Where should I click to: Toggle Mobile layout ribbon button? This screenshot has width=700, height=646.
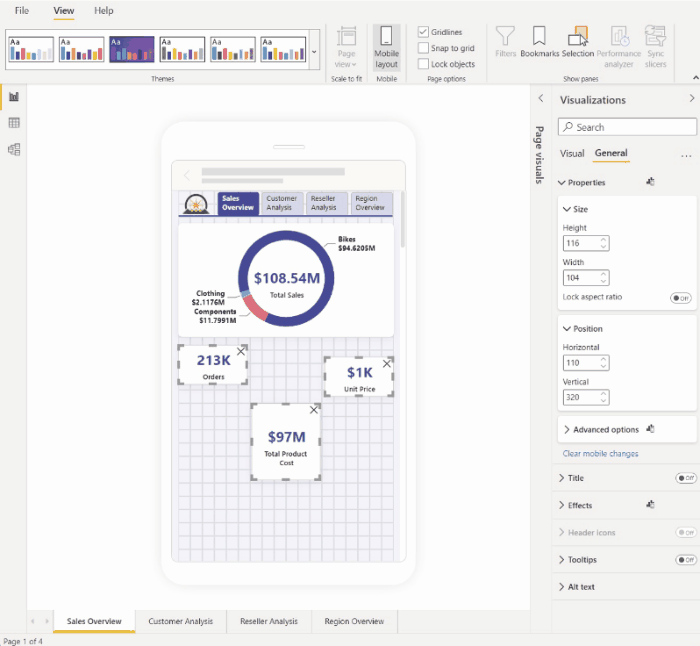coord(386,47)
